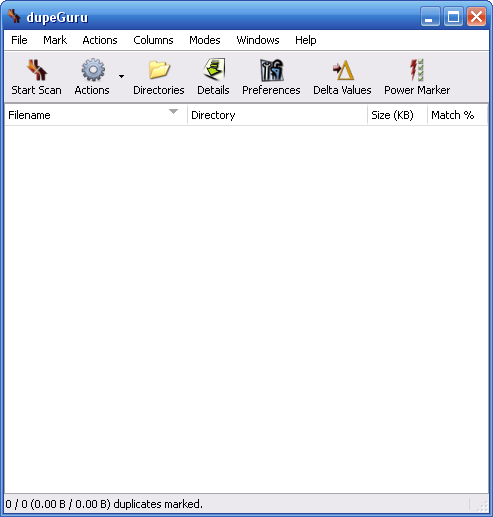Image resolution: width=493 pixels, height=517 pixels.
Task: Open Preferences tools icon
Action: coord(272,70)
